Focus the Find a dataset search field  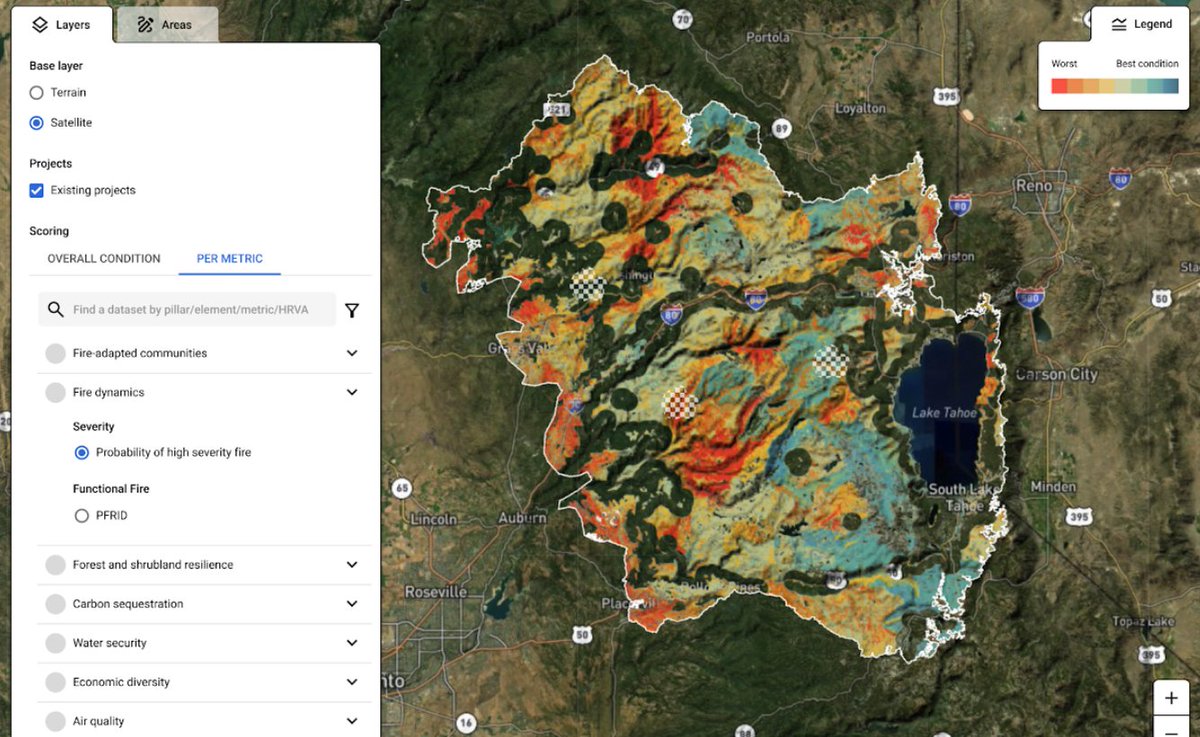coord(187,310)
